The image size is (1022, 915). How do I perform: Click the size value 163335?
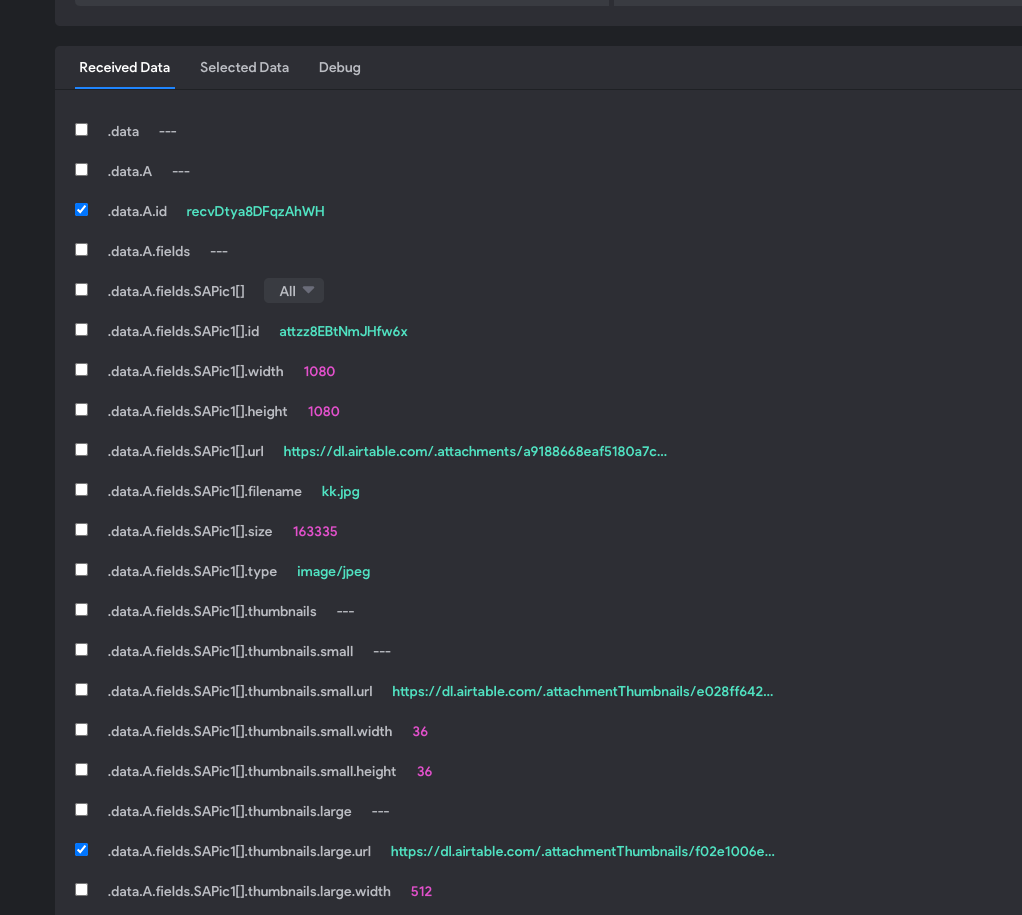(315, 531)
